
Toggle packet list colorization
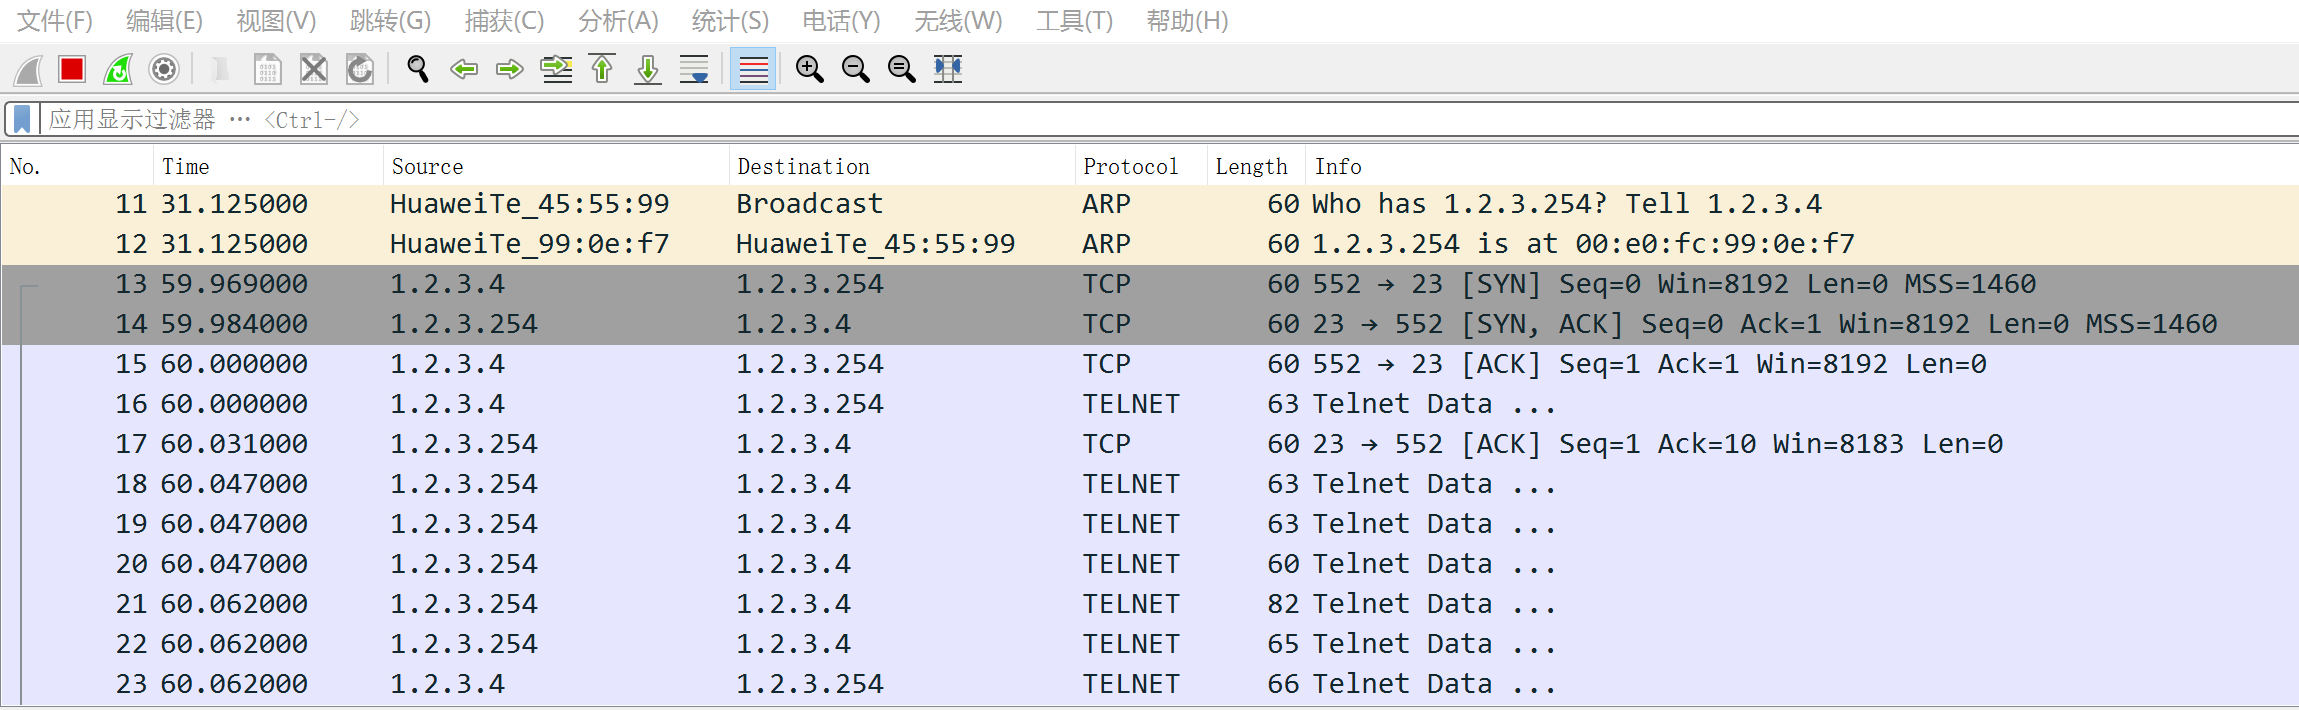[753, 69]
